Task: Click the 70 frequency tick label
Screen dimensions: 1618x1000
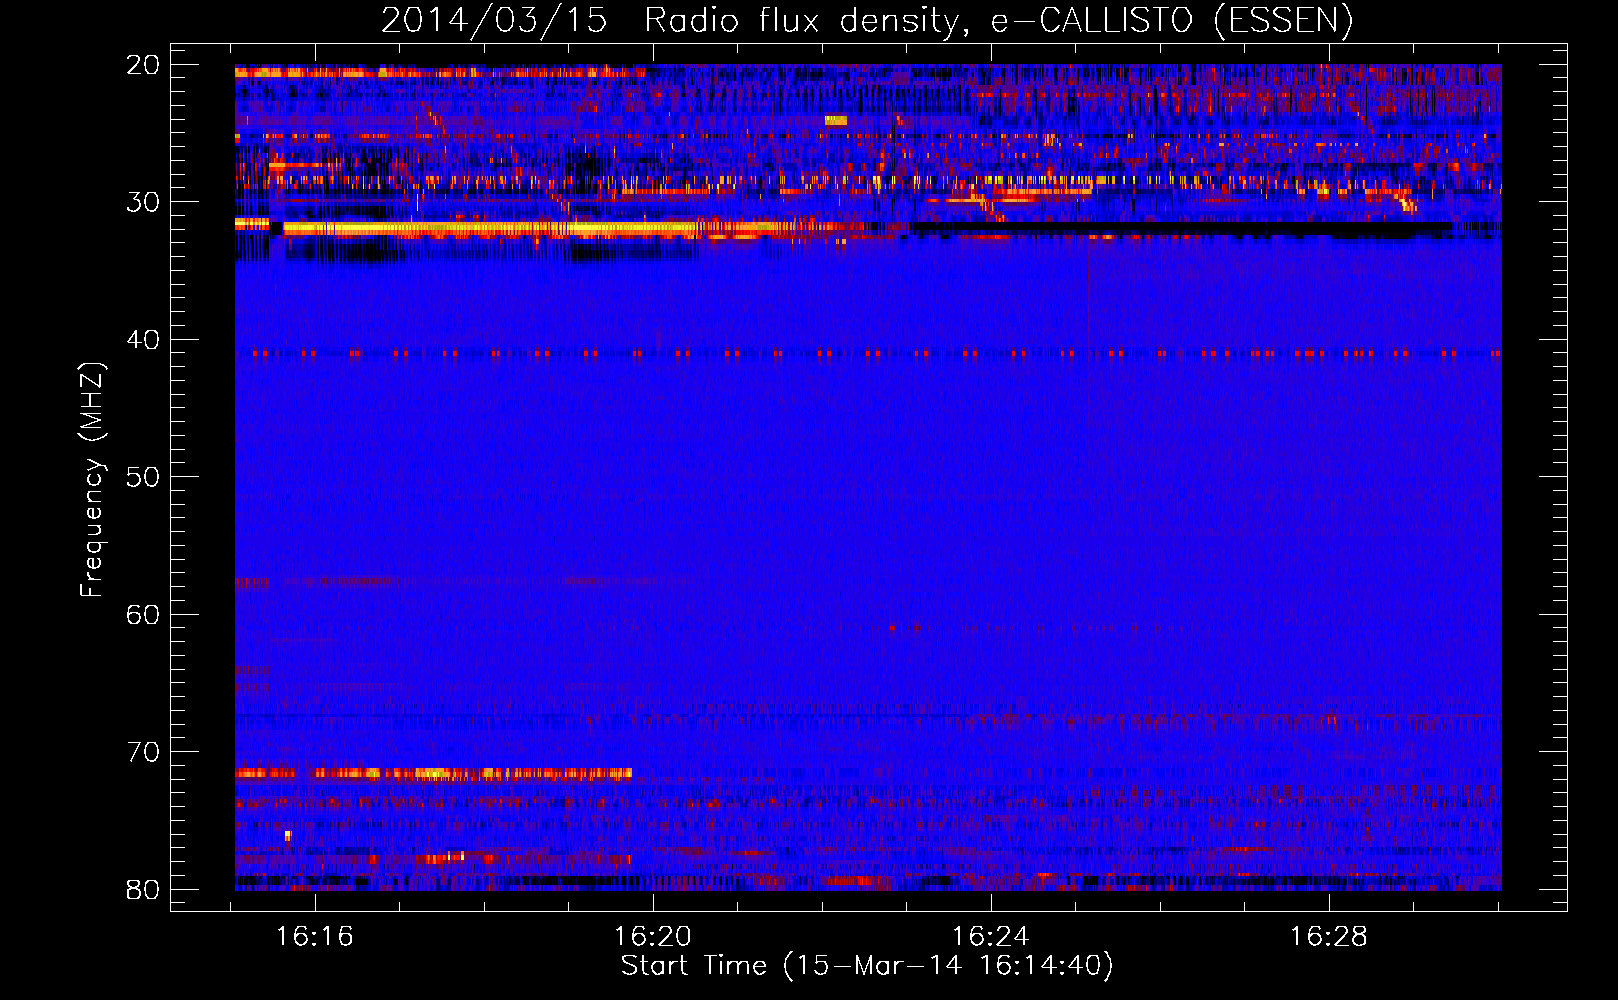Action: point(143,752)
